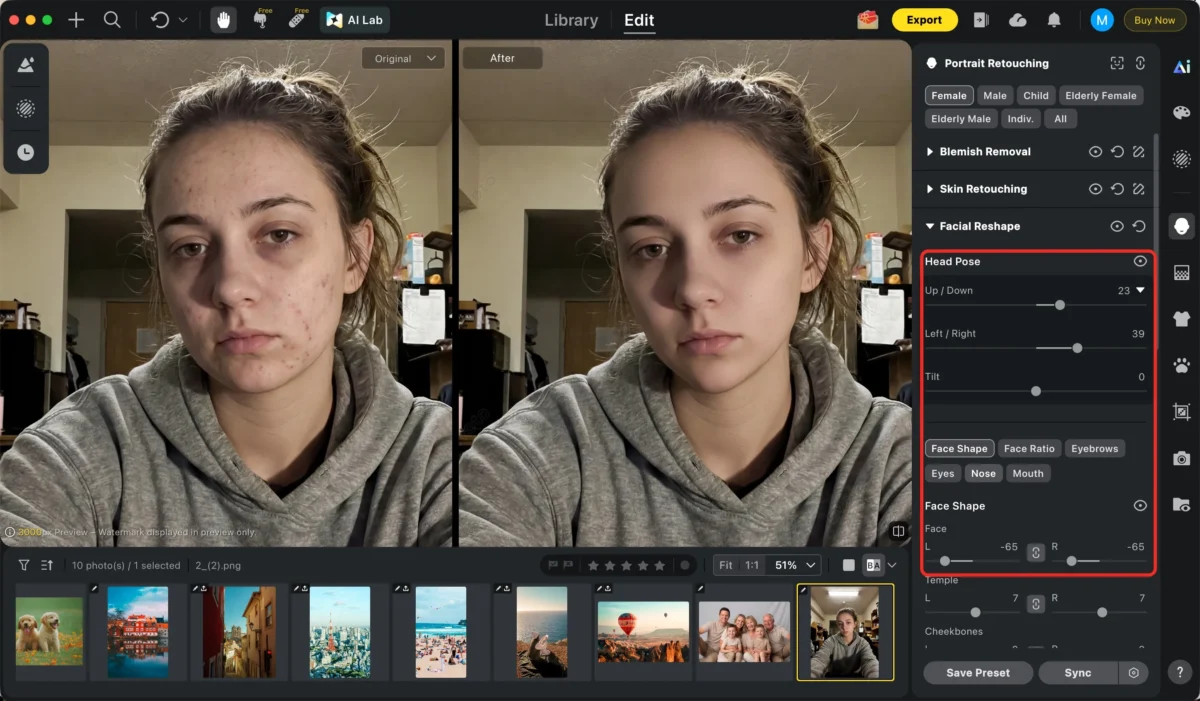Select the Nose tab under Facial Reshape
The image size is (1200, 701).
point(984,472)
